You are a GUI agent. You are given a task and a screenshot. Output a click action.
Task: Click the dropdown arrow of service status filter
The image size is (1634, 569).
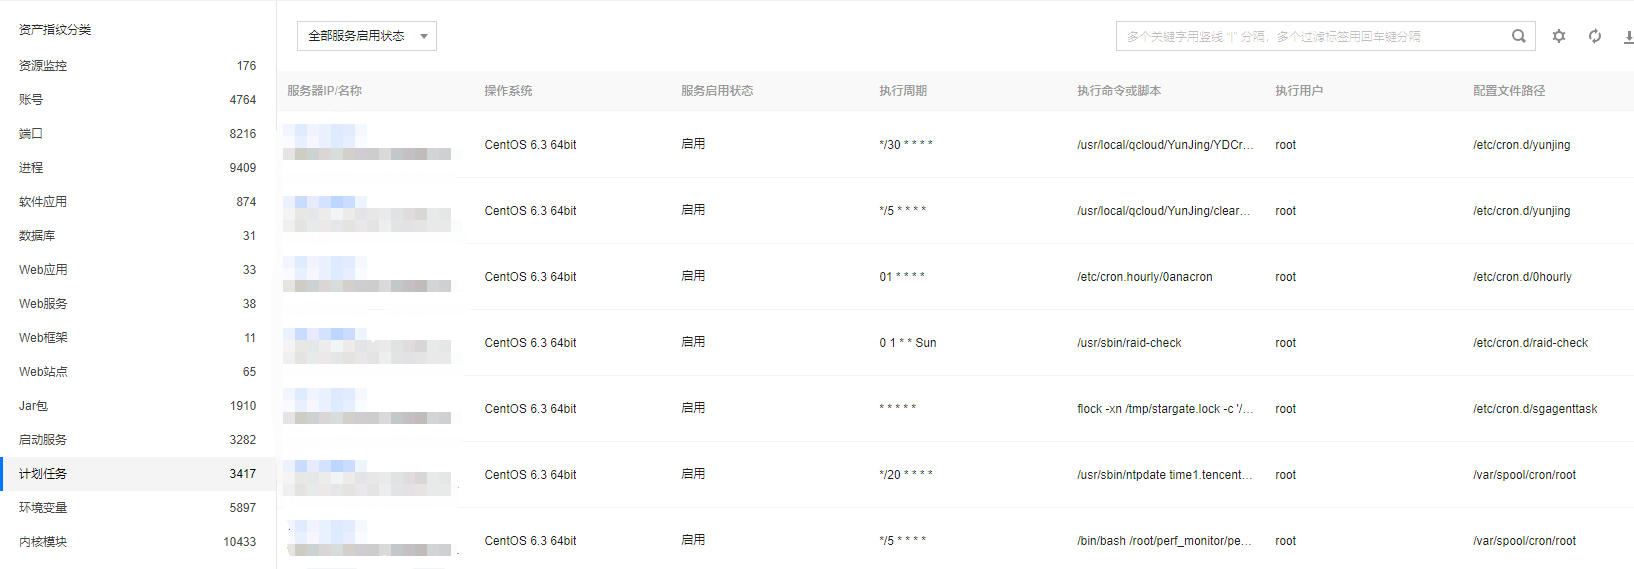tap(424, 37)
